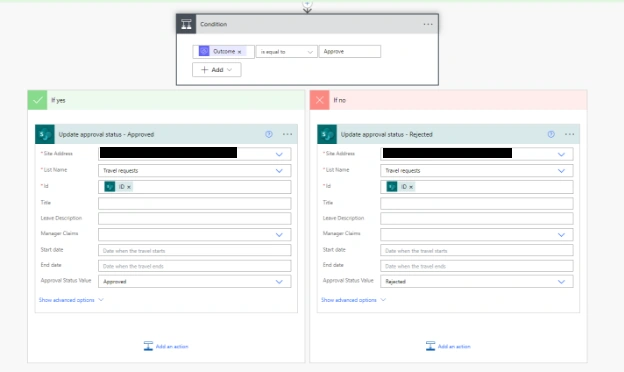
Task: Click the If no branch header
Action: (x=448, y=100)
